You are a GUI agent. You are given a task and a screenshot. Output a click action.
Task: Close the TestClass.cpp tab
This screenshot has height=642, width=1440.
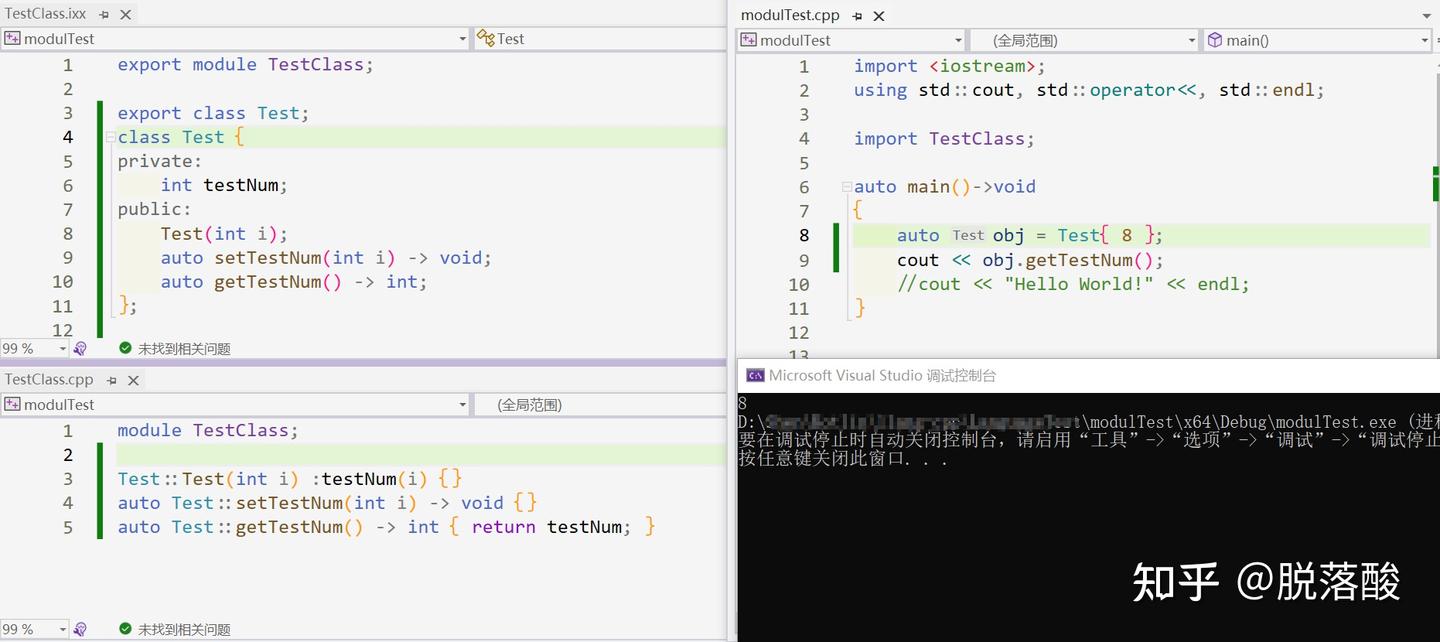[x=133, y=380]
